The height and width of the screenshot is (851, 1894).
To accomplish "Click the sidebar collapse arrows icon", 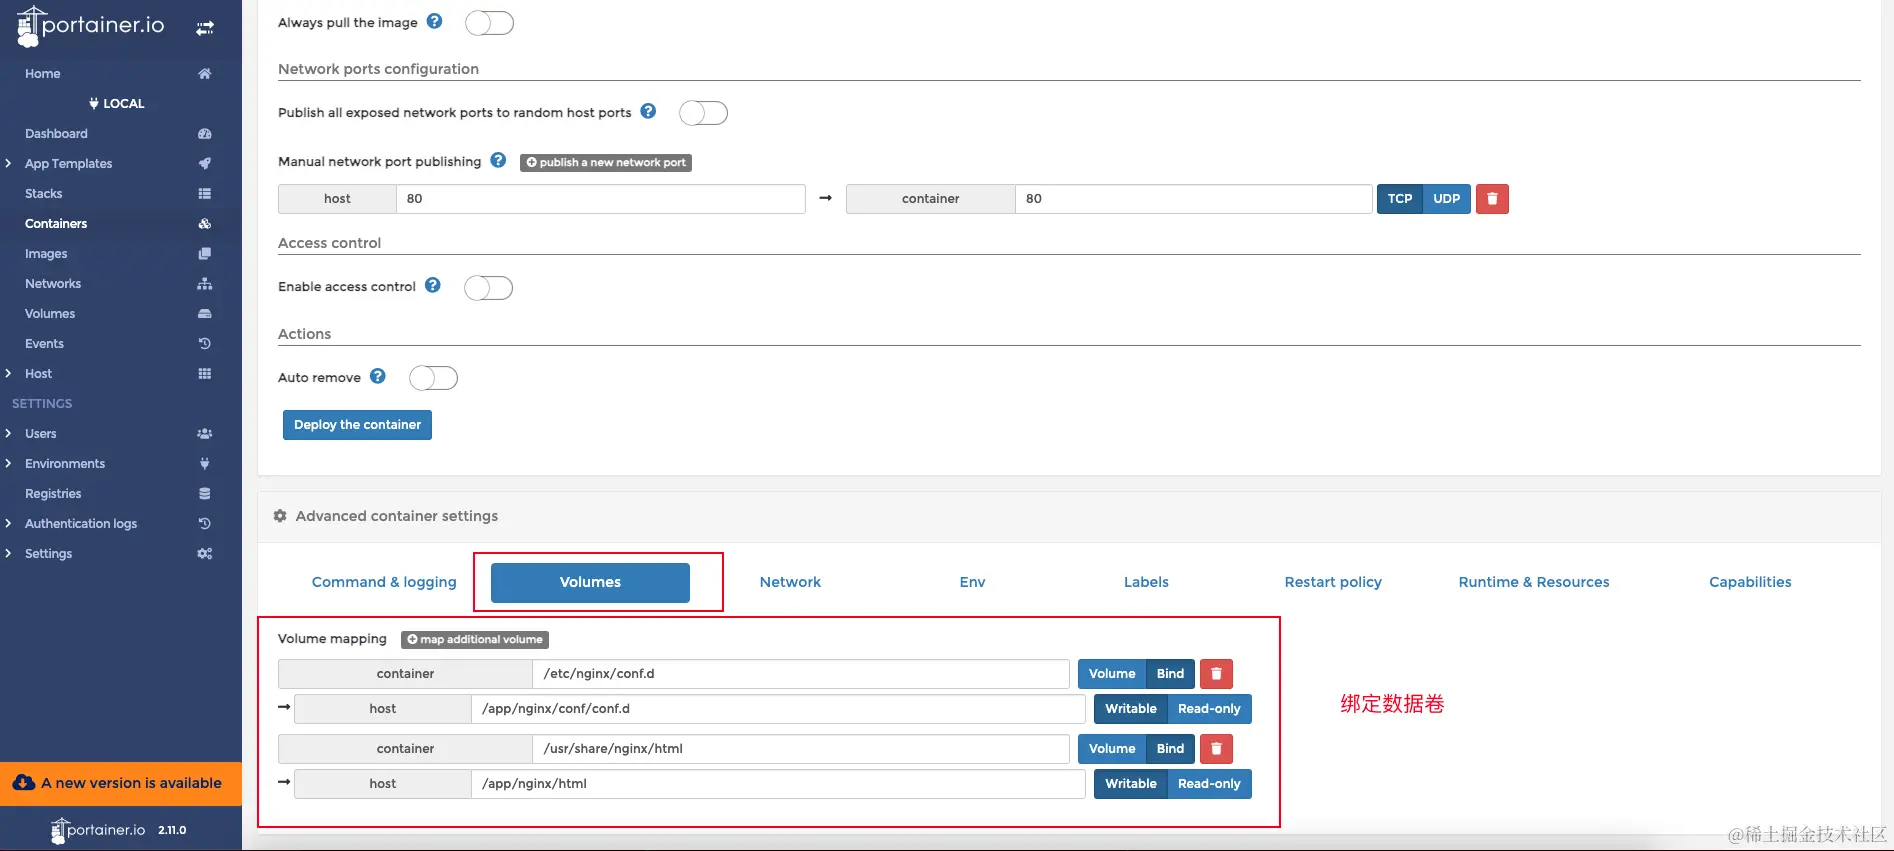I will coord(205,28).
